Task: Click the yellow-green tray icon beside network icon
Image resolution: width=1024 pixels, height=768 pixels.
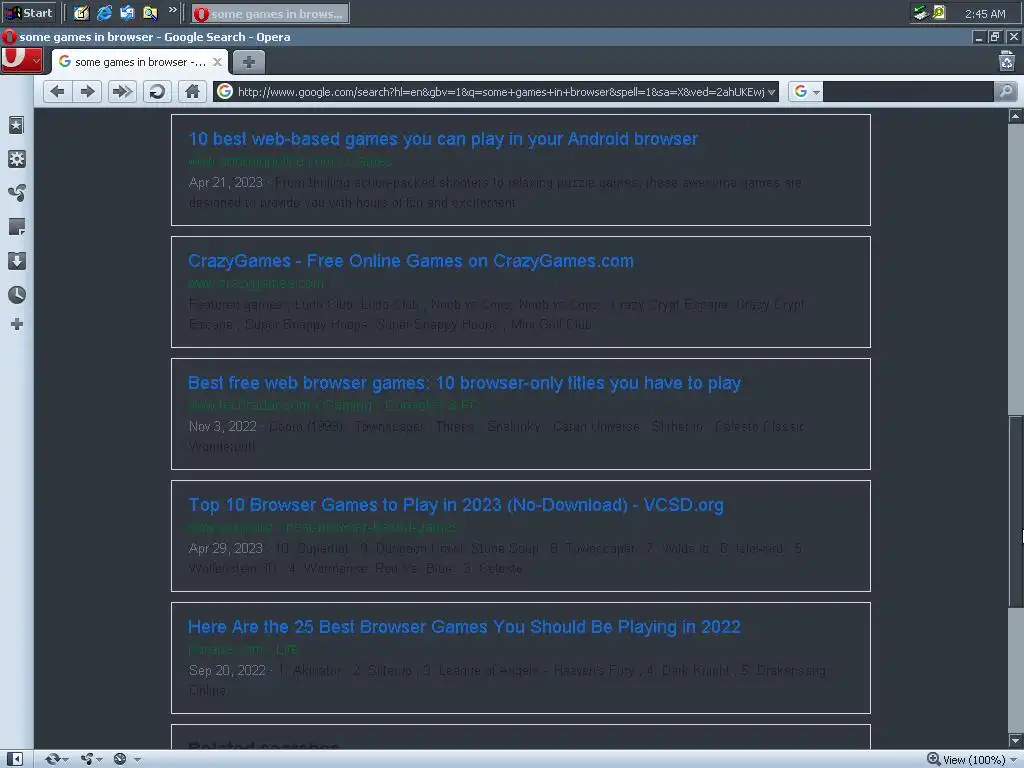Action: click(x=939, y=12)
